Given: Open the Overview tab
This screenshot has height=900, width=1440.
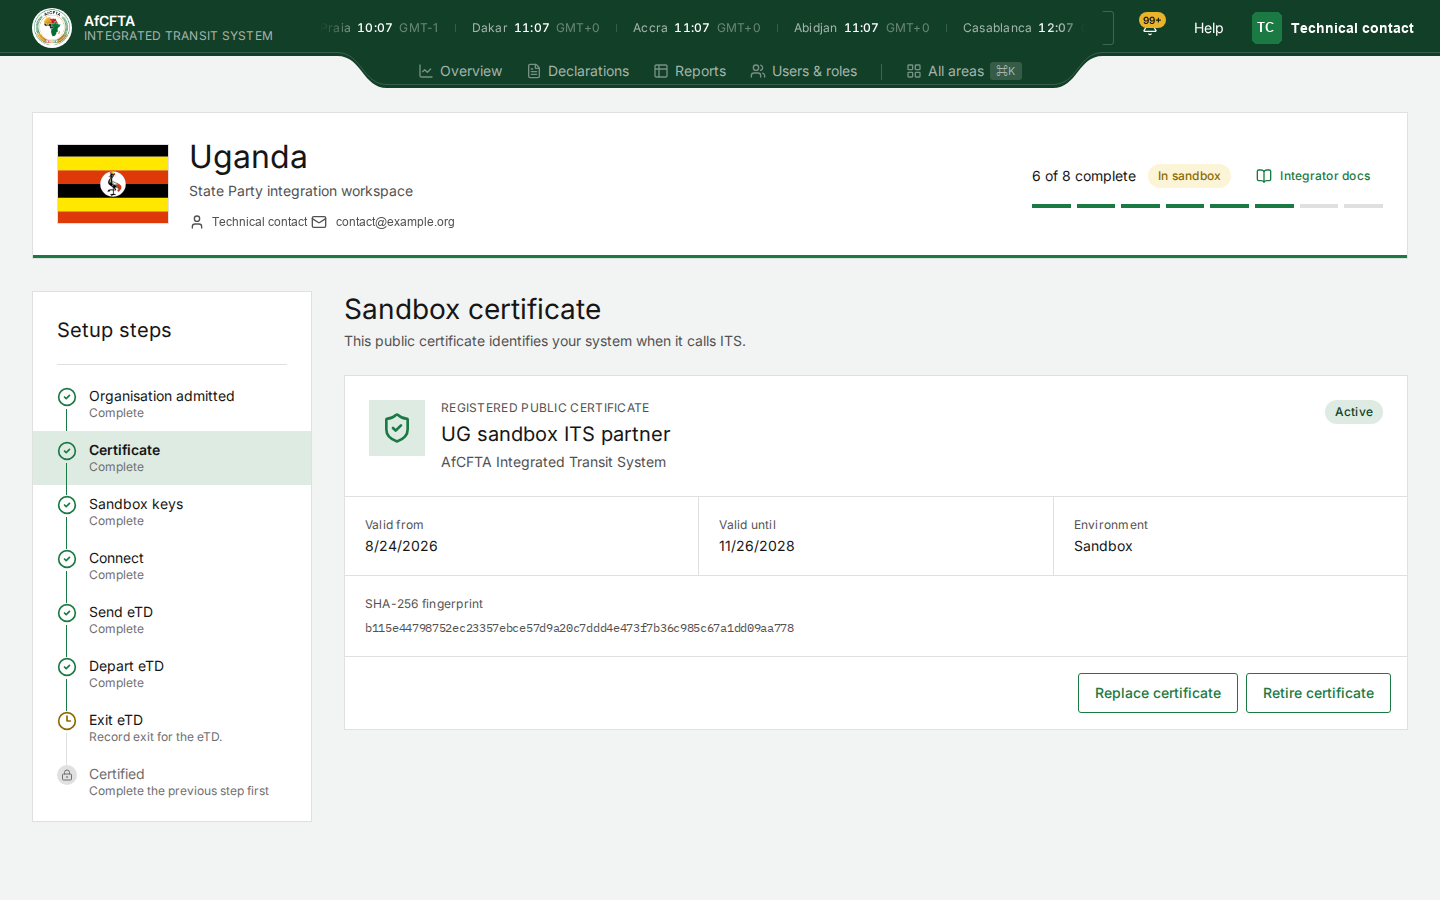Looking at the screenshot, I should pos(460,71).
